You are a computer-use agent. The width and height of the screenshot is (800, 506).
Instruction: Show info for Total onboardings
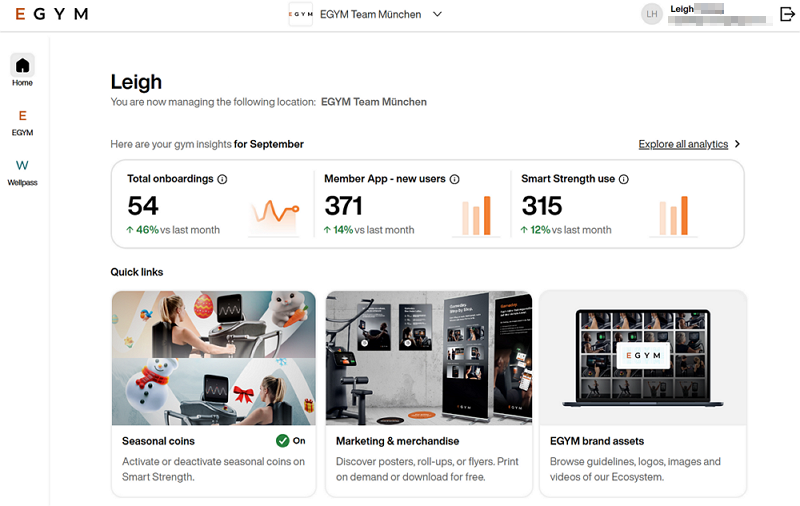222,180
